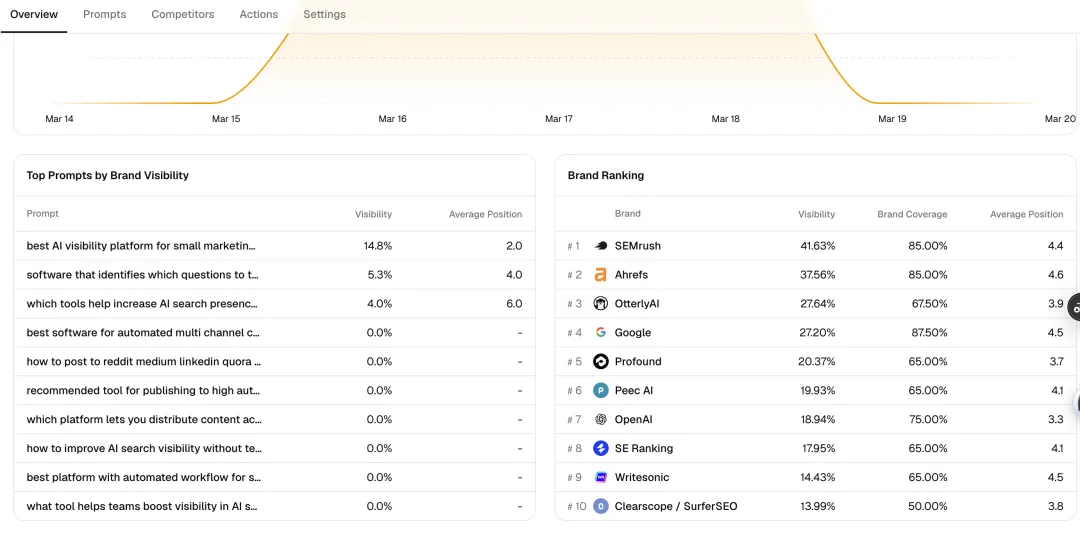The width and height of the screenshot is (1080, 535).
Task: Open the 'which tools help increase AI search' prompt
Action: [x=142, y=304]
